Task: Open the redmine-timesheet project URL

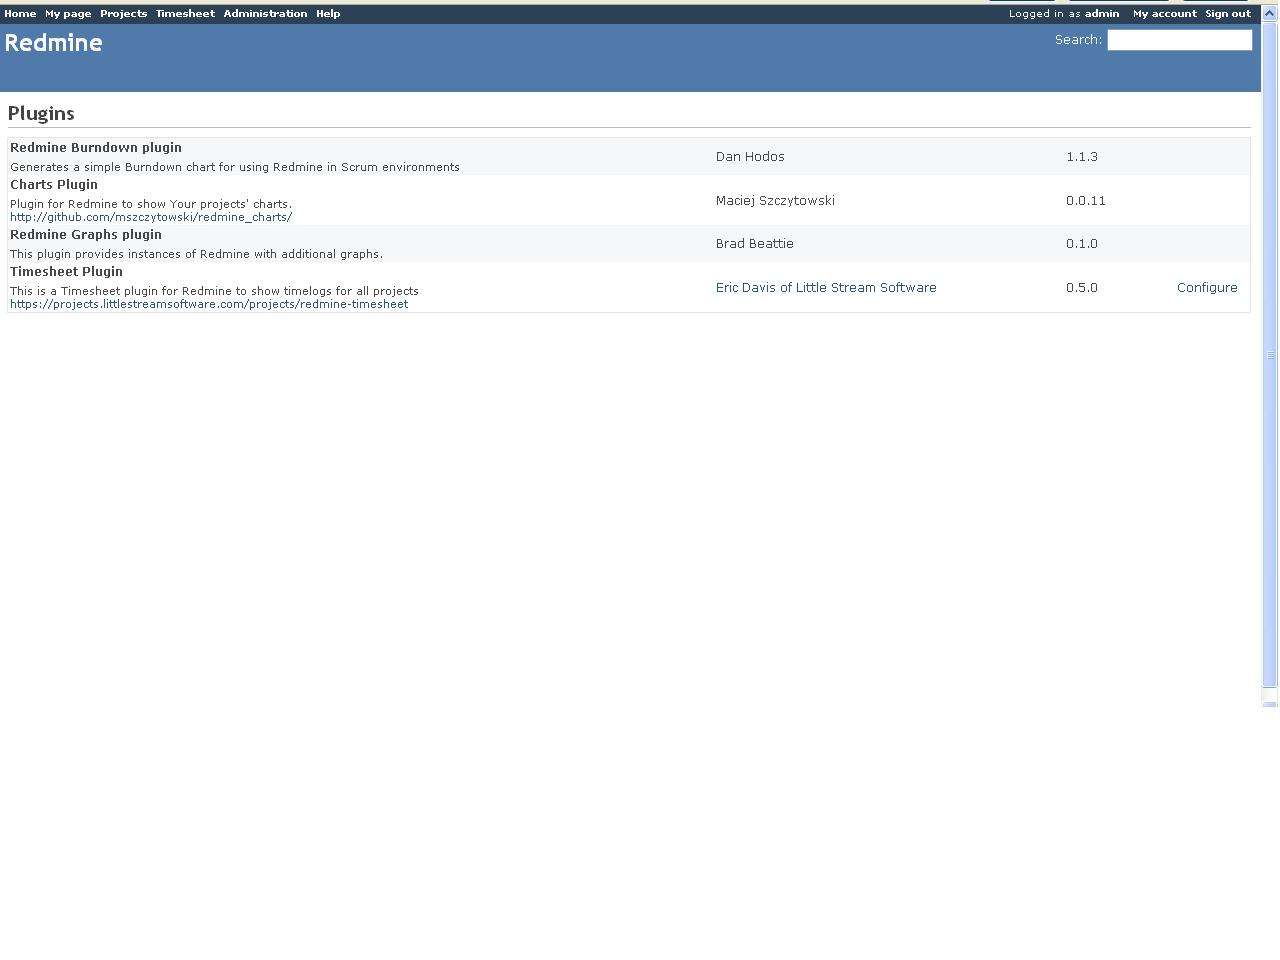Action: [209, 304]
